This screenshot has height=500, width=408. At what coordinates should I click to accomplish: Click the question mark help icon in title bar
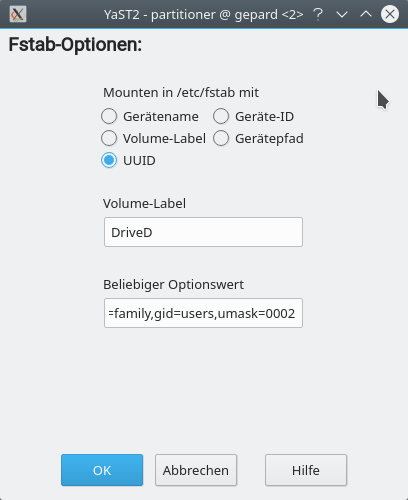click(x=318, y=14)
